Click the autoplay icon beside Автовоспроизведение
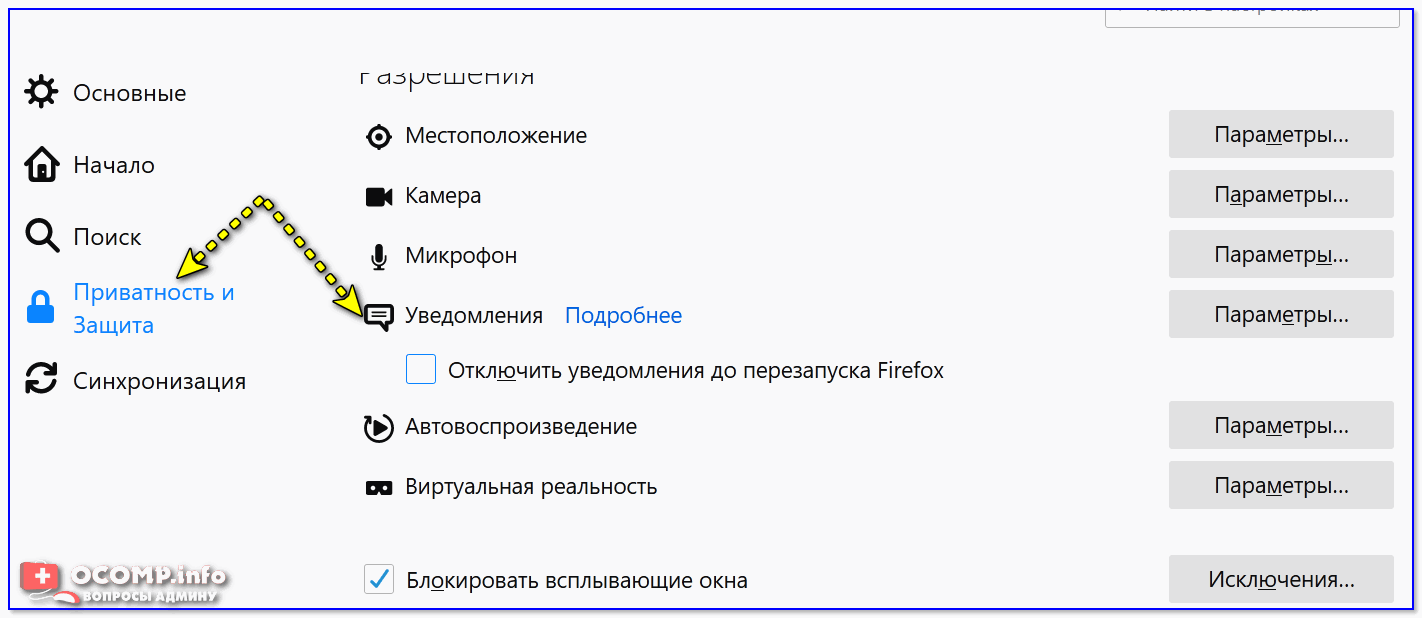This screenshot has height=618, width=1422. pyautogui.click(x=379, y=428)
